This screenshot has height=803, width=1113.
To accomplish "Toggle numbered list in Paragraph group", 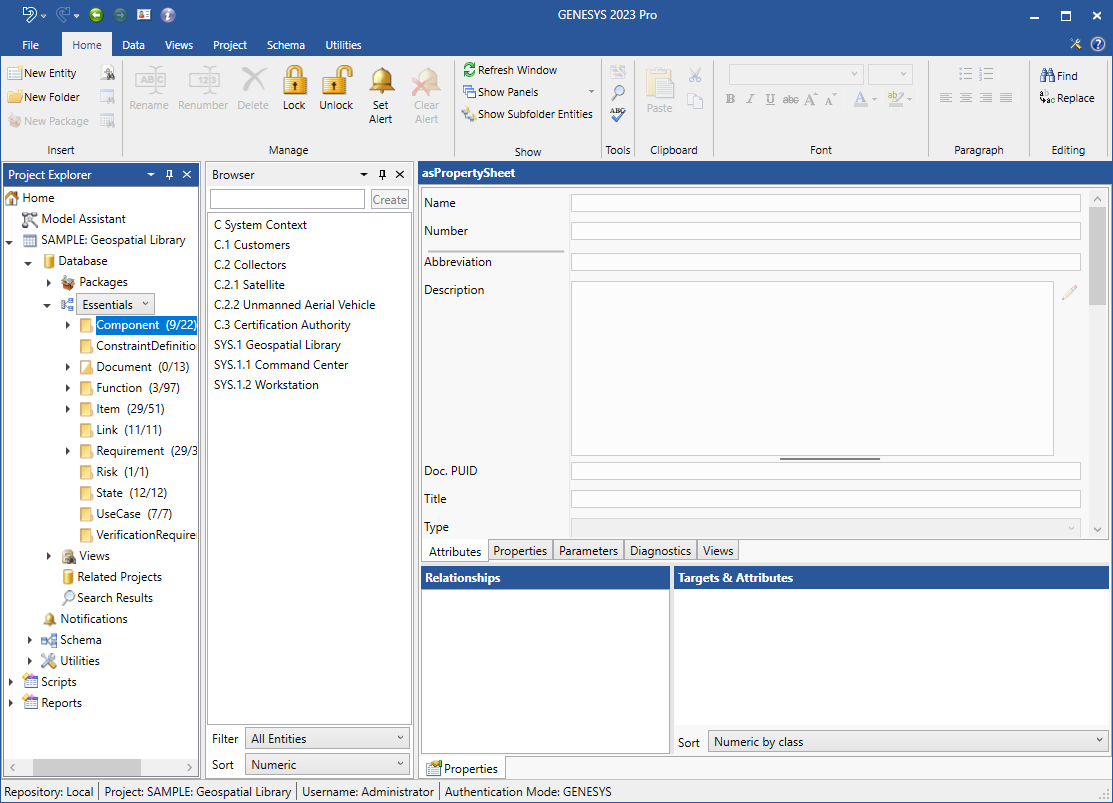I will pos(986,73).
